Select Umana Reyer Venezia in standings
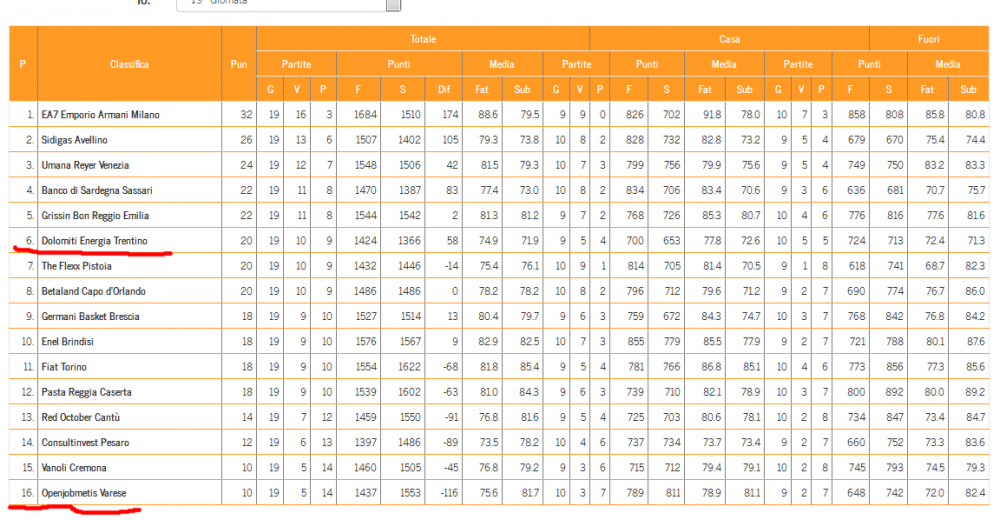1000x520 pixels. click(85, 165)
